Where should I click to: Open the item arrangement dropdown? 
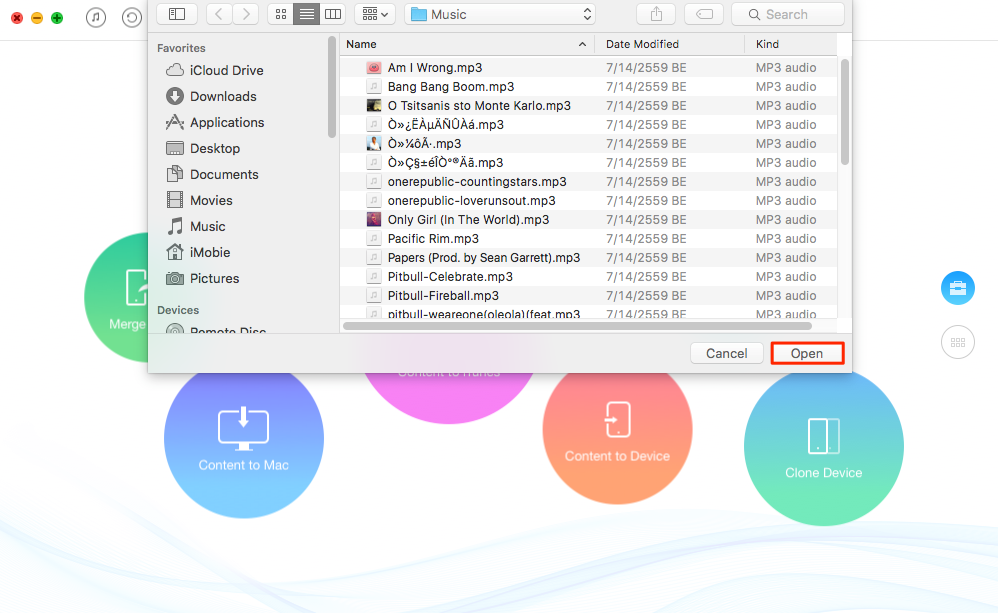coord(375,14)
